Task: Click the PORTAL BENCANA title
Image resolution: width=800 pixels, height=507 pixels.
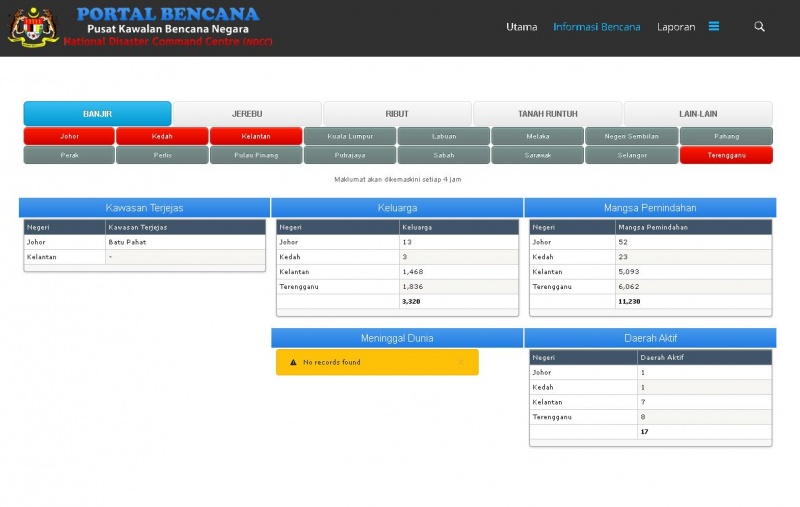Action: (x=168, y=14)
